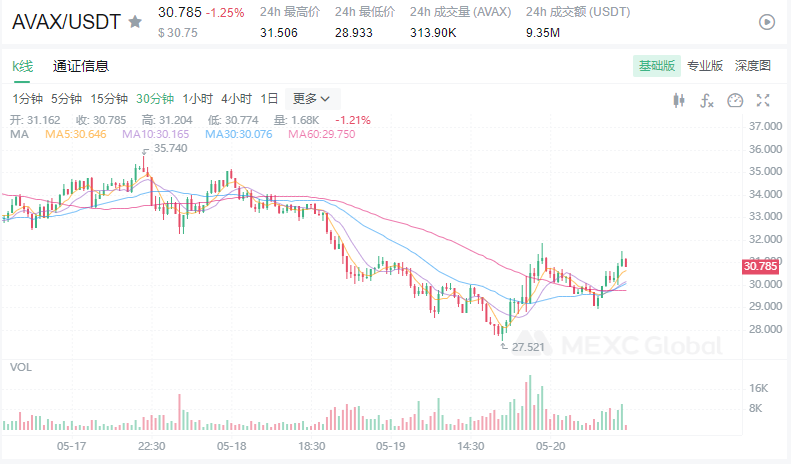Add AVAX/USDT to favorites with star
Screen dimensions: 791x464
click(x=135, y=21)
